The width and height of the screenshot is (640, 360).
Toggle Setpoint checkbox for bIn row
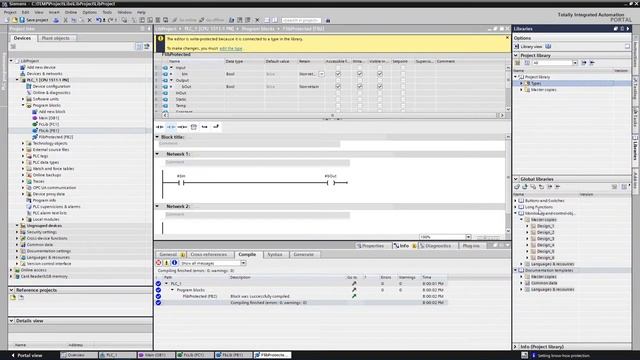403,74
